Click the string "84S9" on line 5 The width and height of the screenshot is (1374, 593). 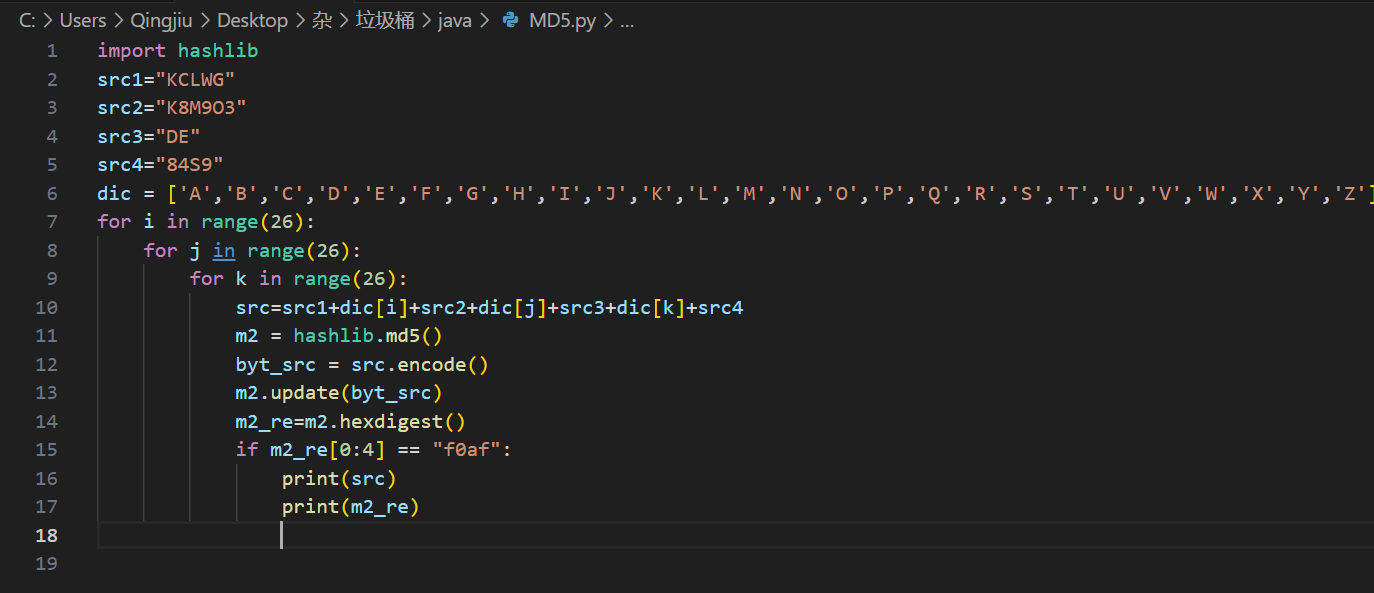[x=190, y=164]
